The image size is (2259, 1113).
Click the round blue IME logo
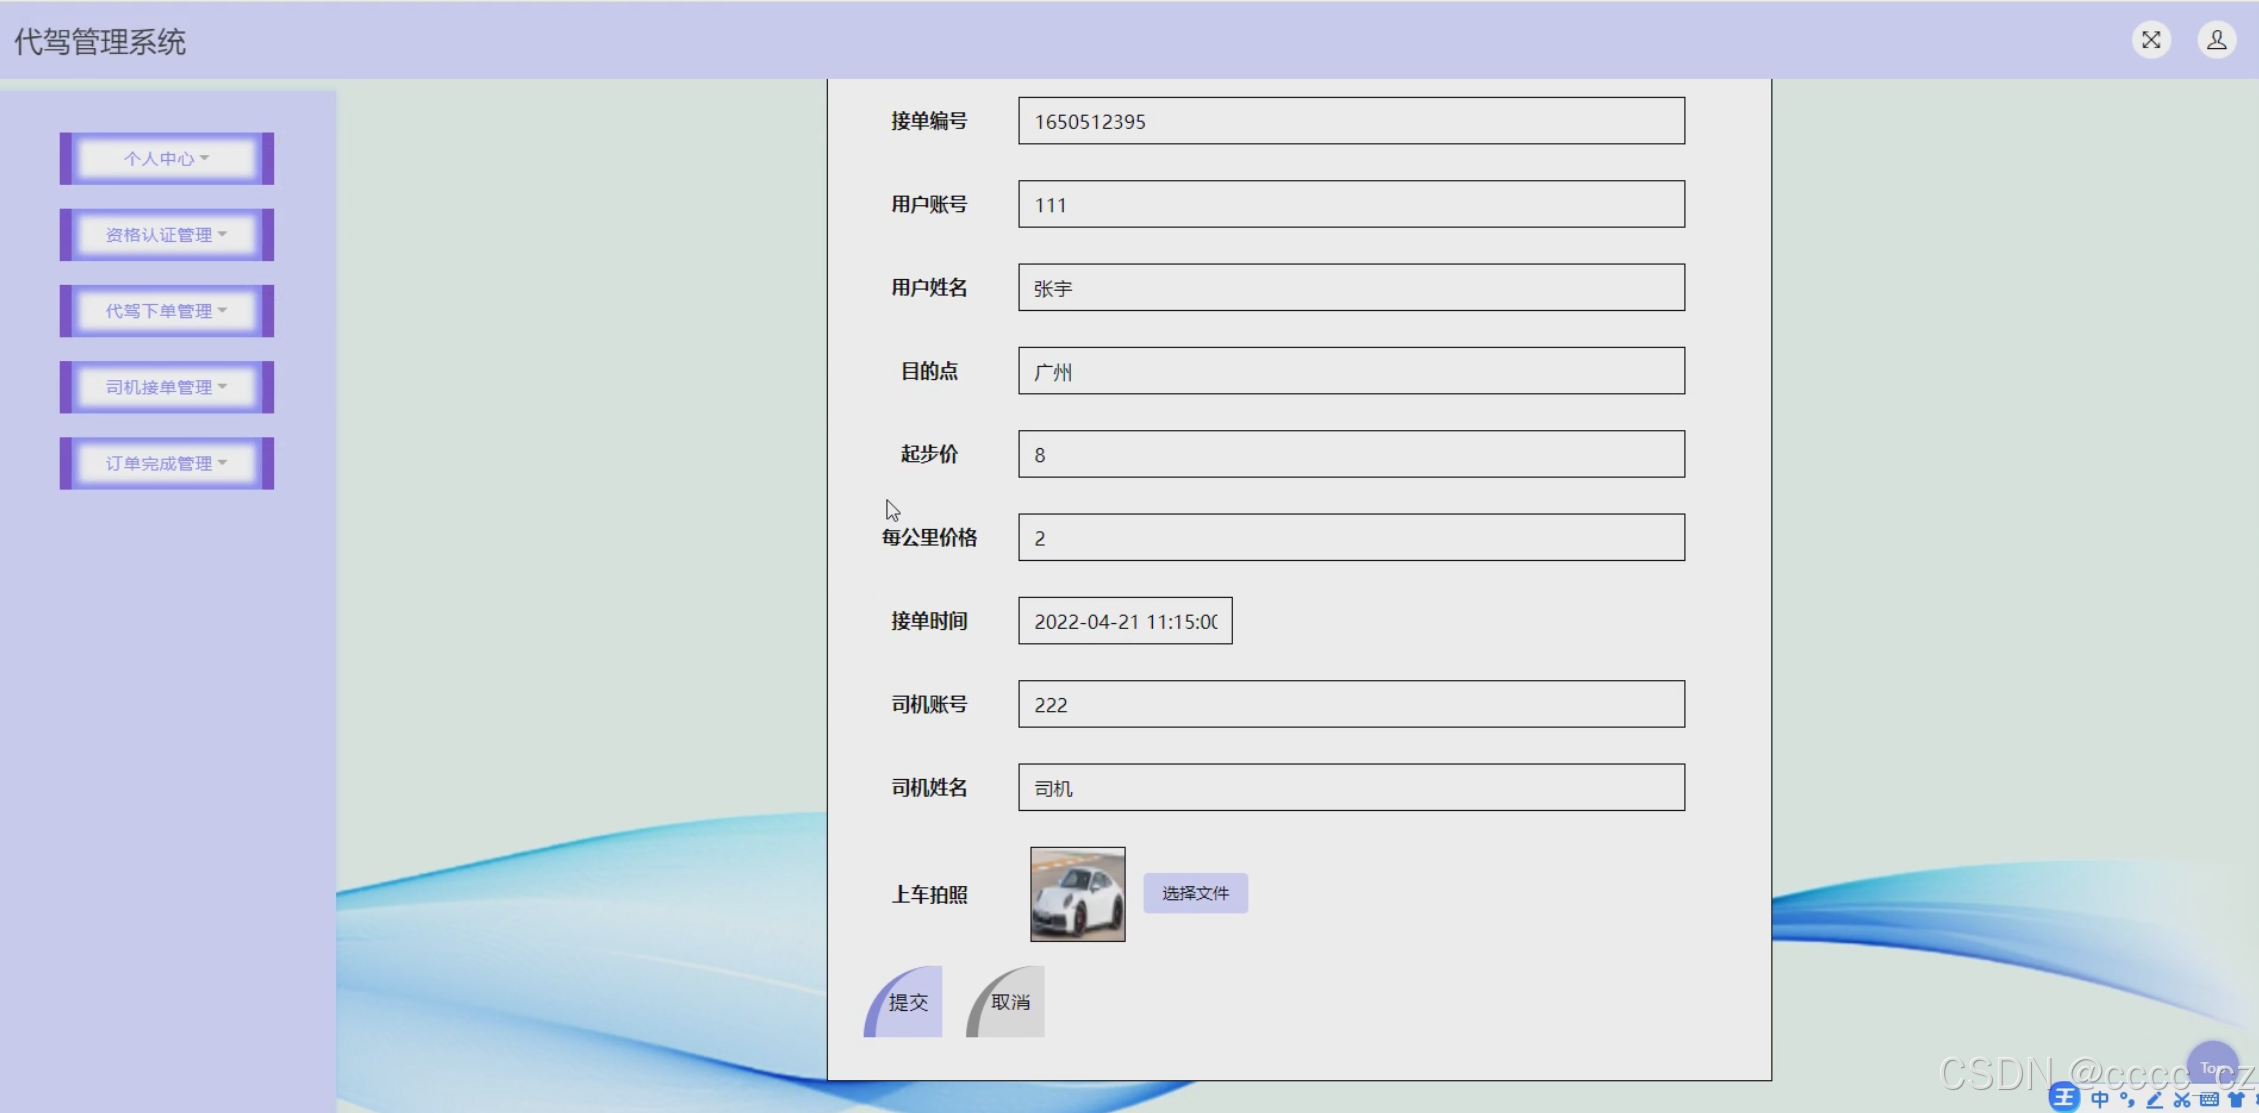(x=2064, y=1098)
